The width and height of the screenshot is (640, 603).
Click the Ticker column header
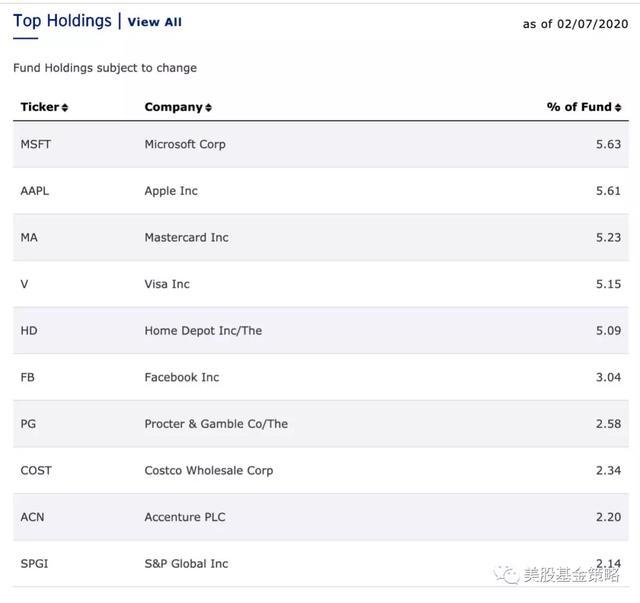[x=40, y=107]
